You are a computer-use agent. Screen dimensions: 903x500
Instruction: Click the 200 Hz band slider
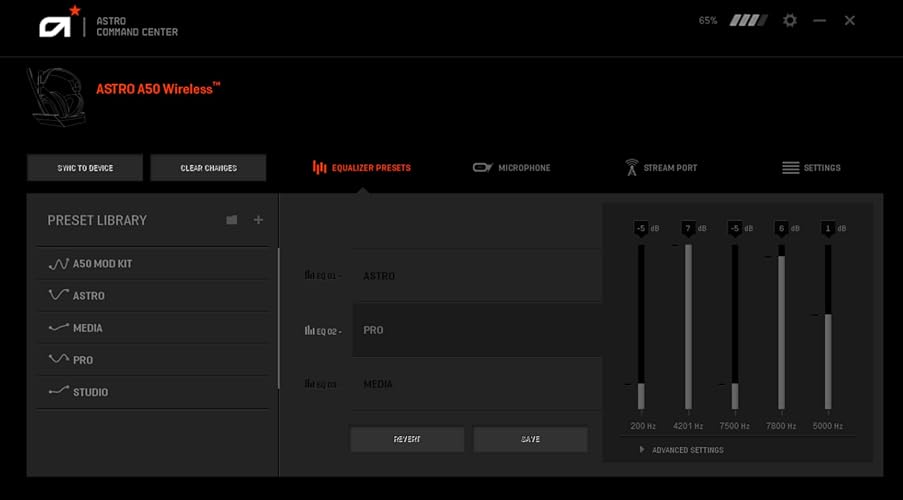(641, 327)
